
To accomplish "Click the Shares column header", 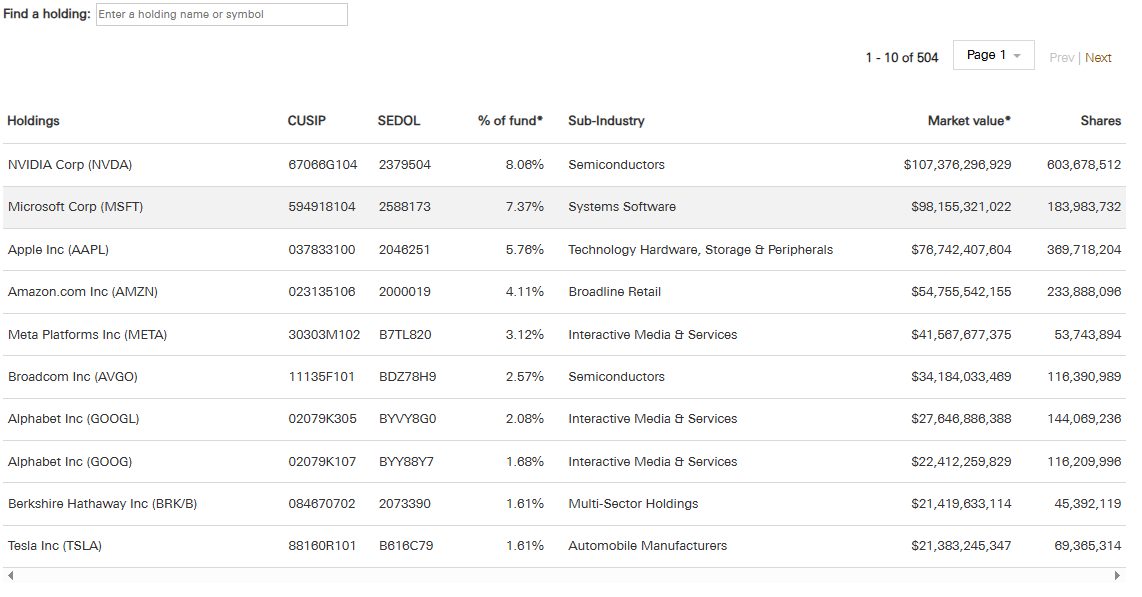I will [1100, 121].
